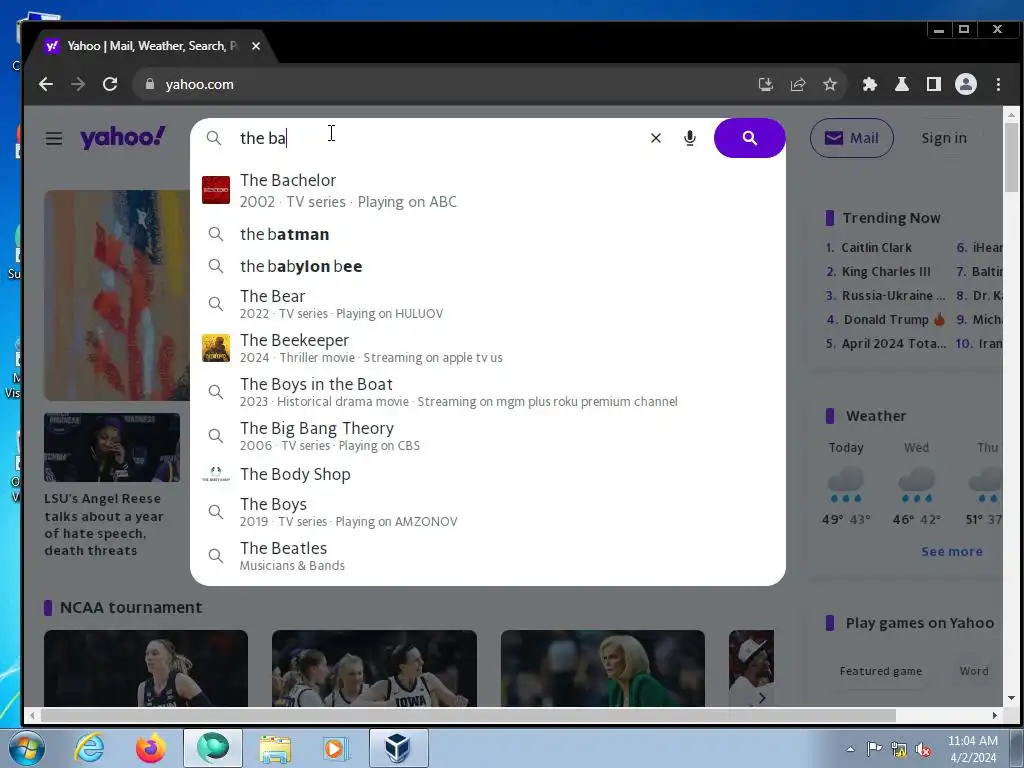Click the Sign in link
The height and width of the screenshot is (768, 1024).
[944, 138]
